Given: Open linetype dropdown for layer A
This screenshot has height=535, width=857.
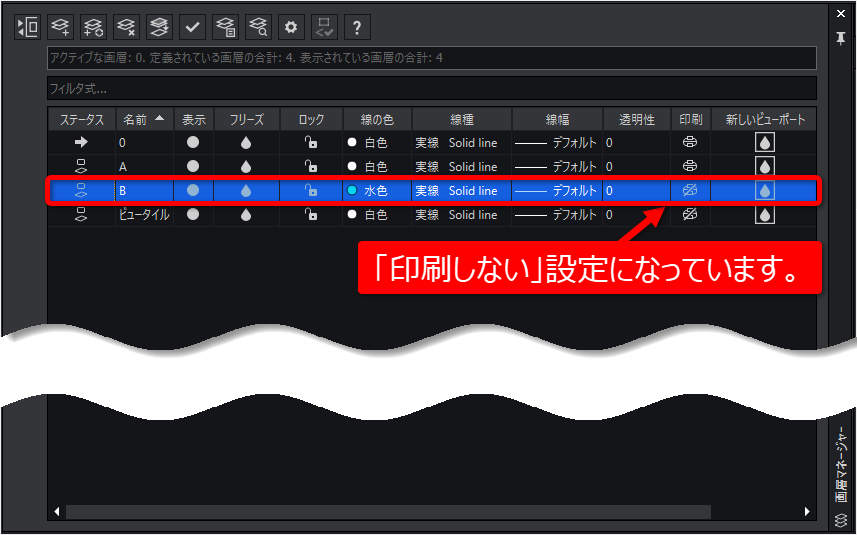Looking at the screenshot, I should coord(461,167).
